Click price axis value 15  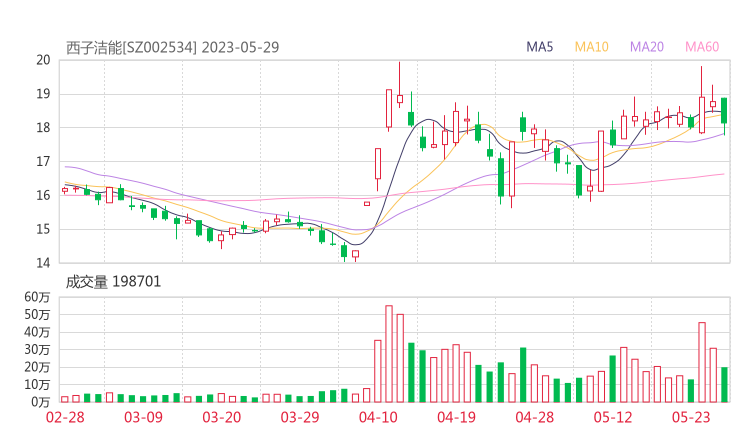(43, 229)
